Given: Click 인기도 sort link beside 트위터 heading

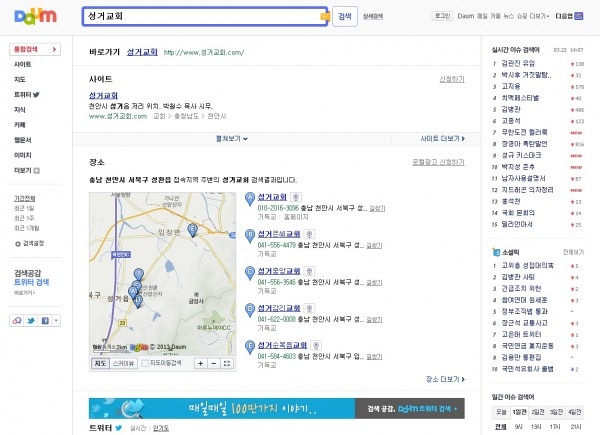Looking at the screenshot, I should click(x=161, y=428).
